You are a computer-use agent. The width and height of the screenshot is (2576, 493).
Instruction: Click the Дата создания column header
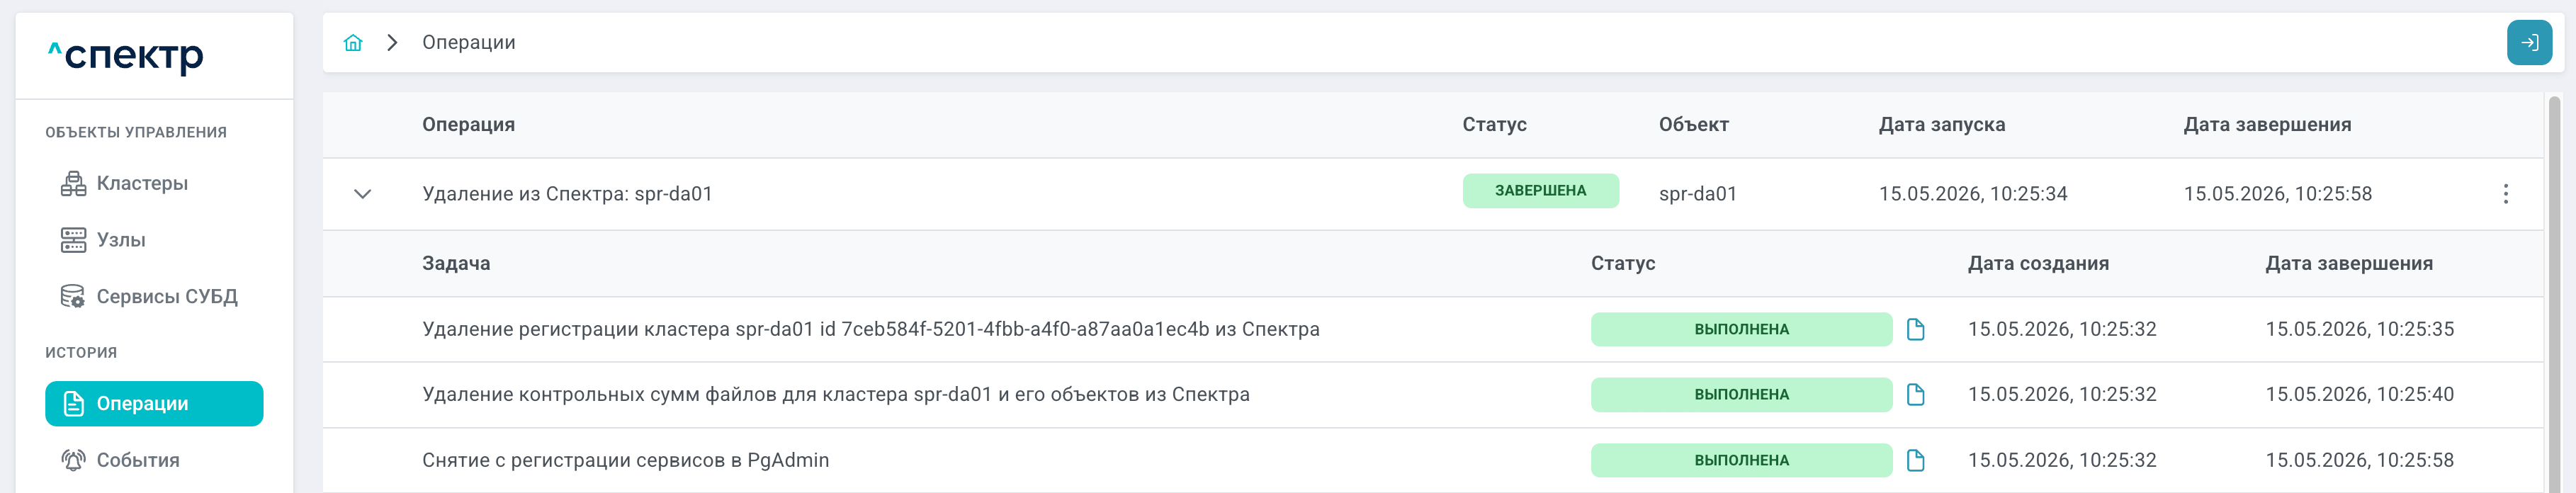2038,264
